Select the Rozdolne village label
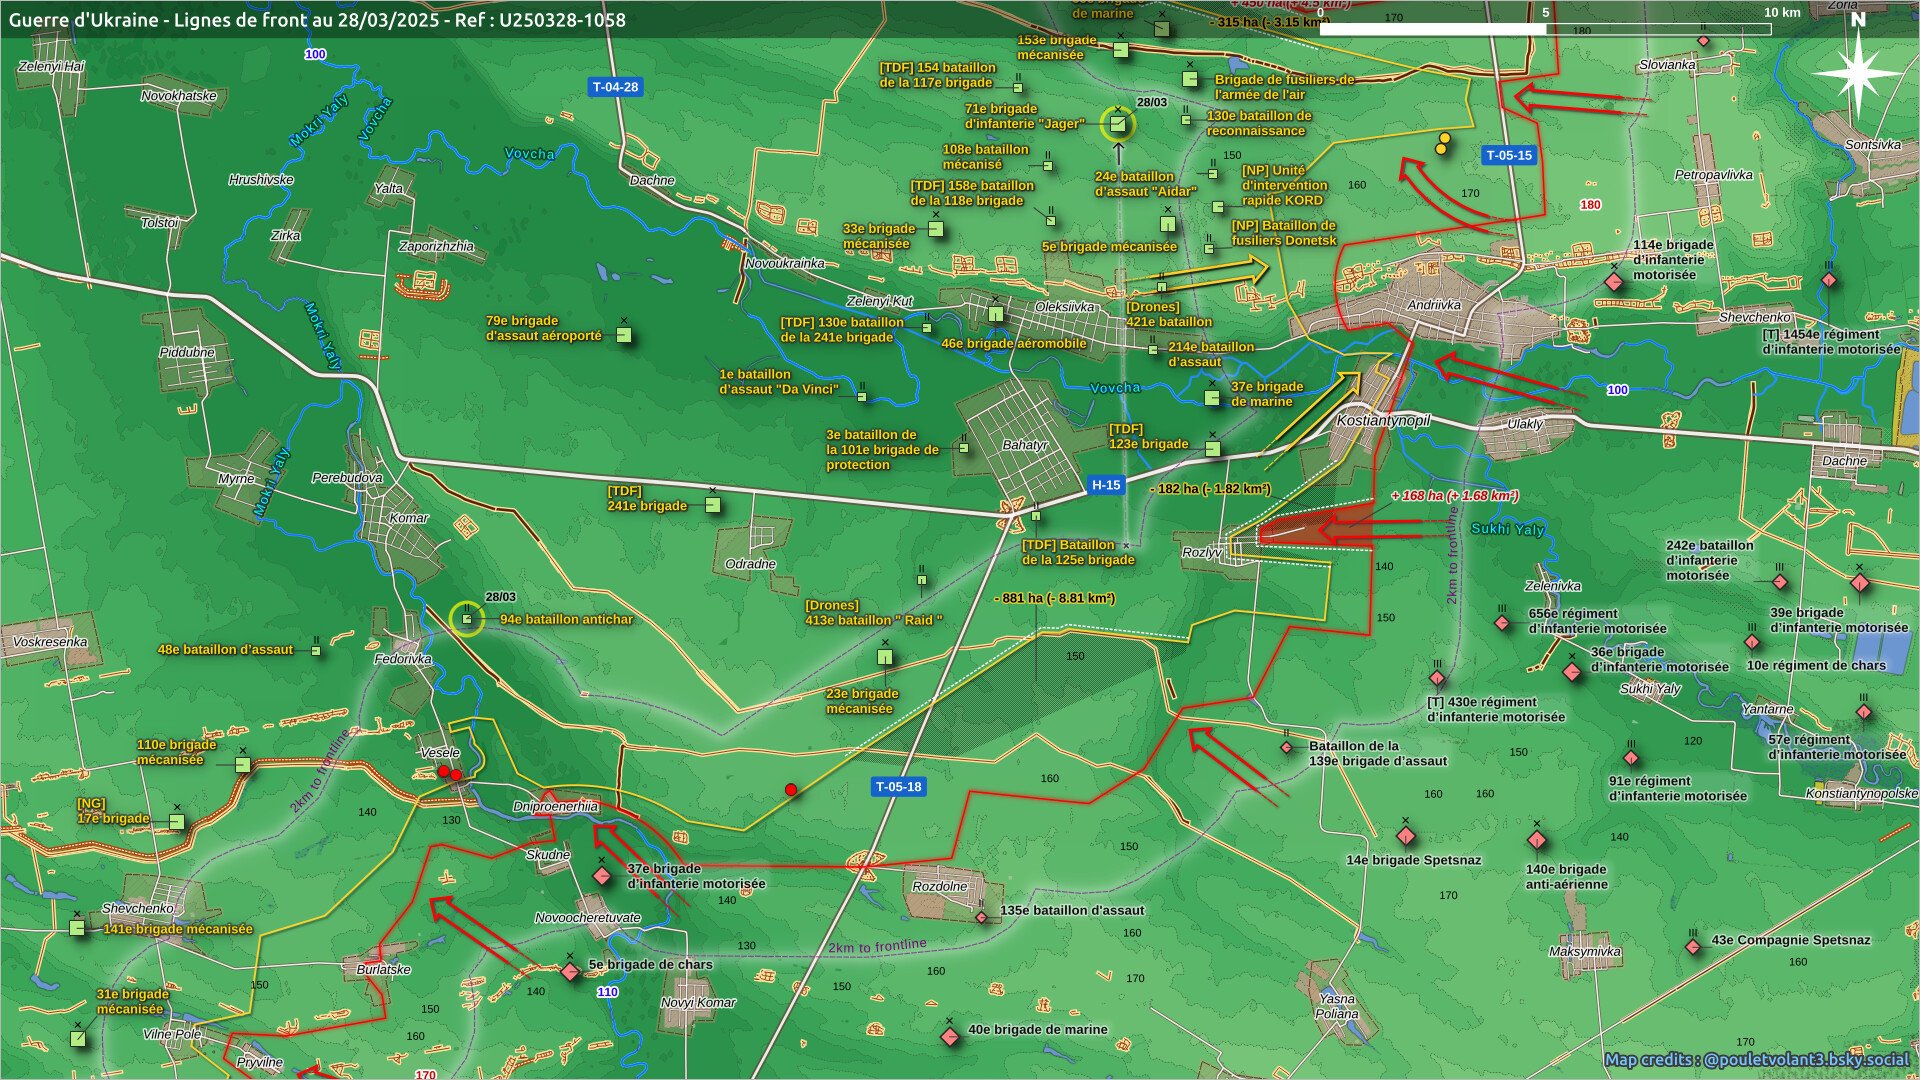 (x=940, y=886)
